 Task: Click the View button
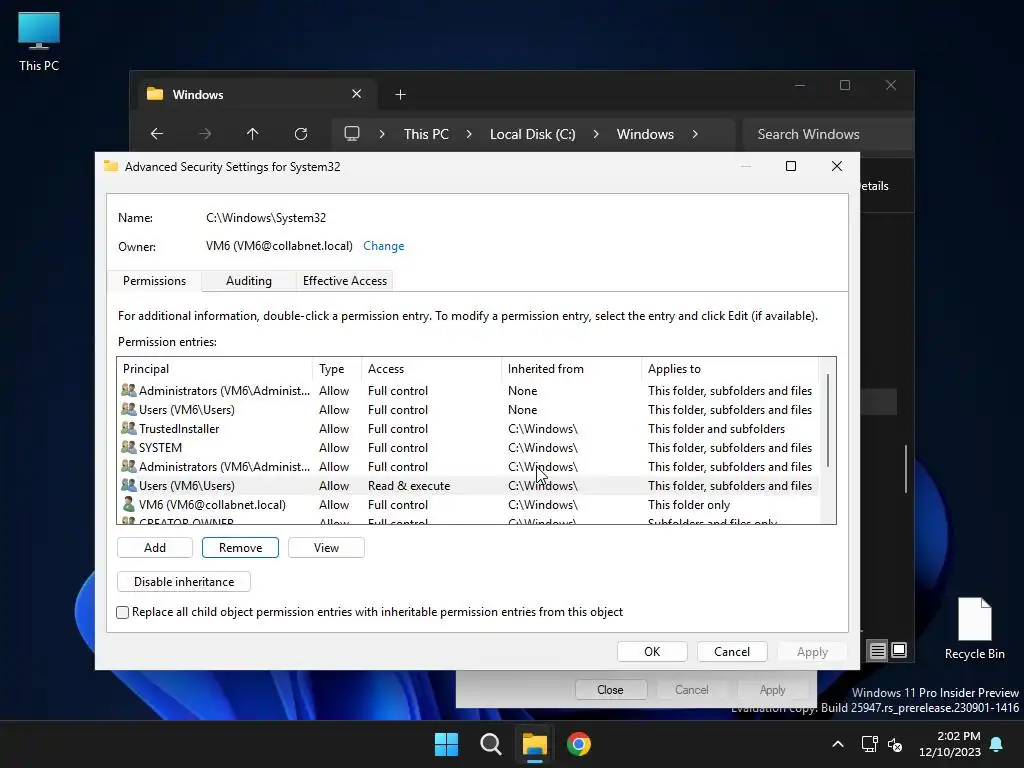pos(326,548)
